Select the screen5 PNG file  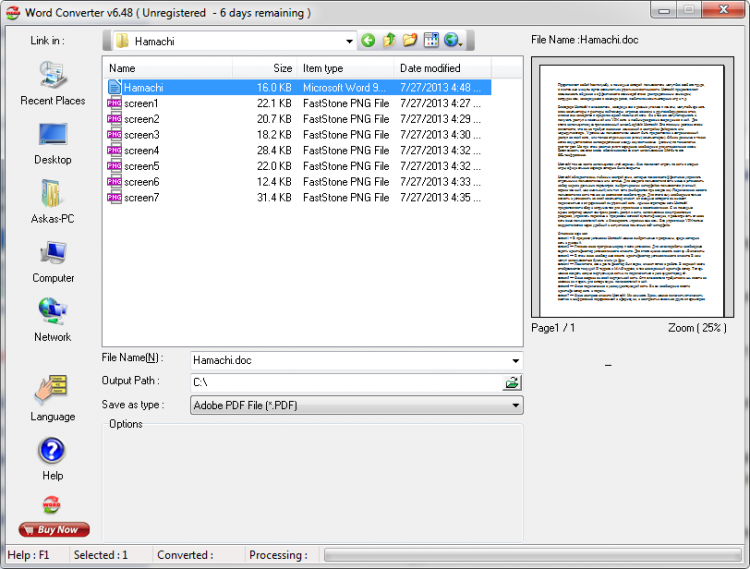[298, 166]
